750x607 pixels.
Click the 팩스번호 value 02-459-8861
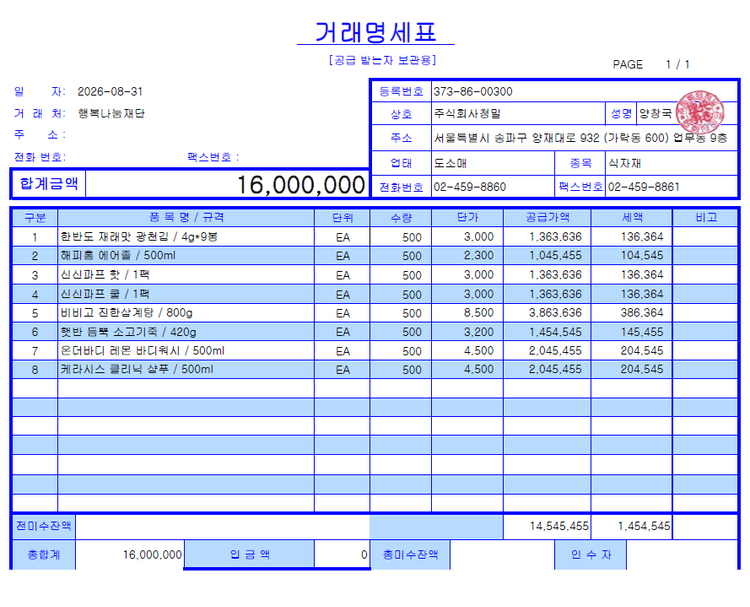[643, 187]
